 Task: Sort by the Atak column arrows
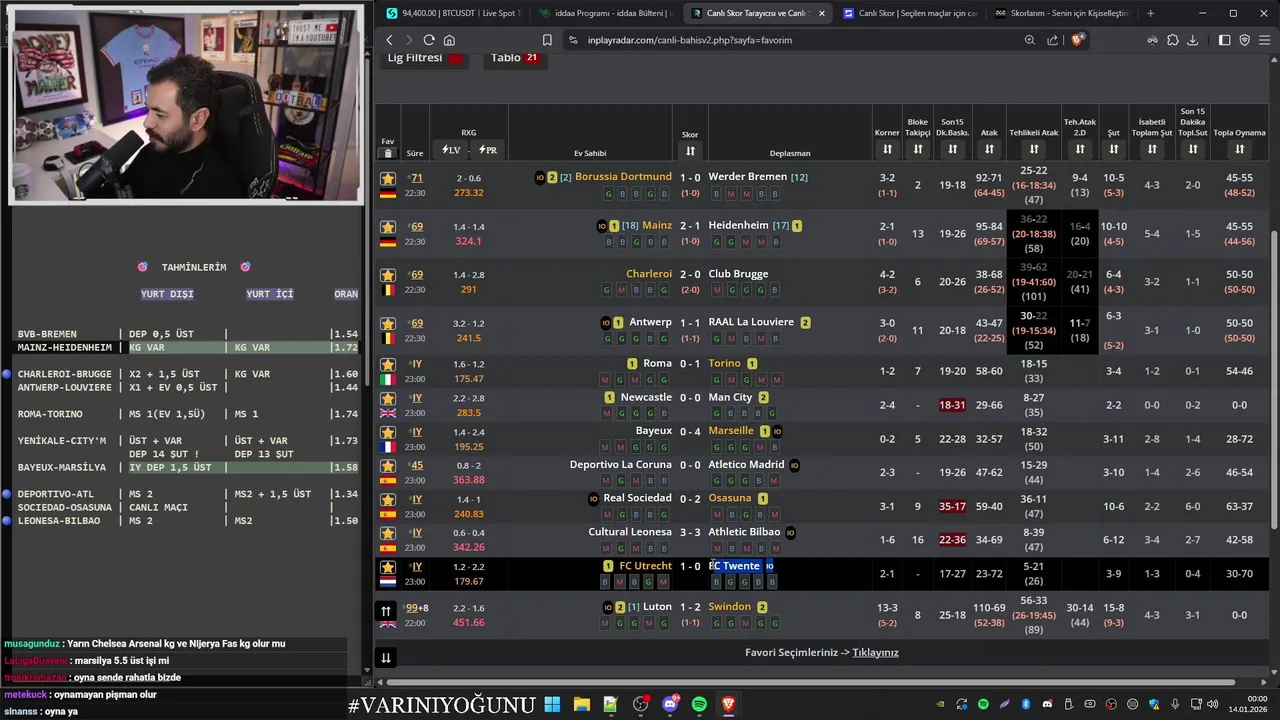coord(989,150)
